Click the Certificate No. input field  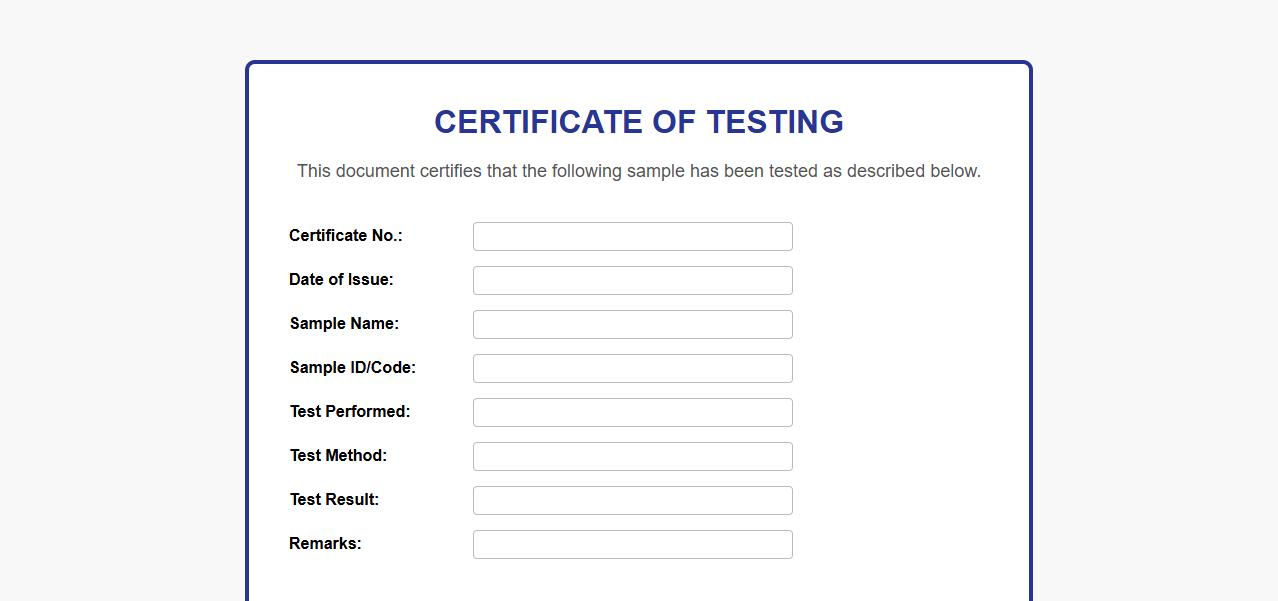632,237
